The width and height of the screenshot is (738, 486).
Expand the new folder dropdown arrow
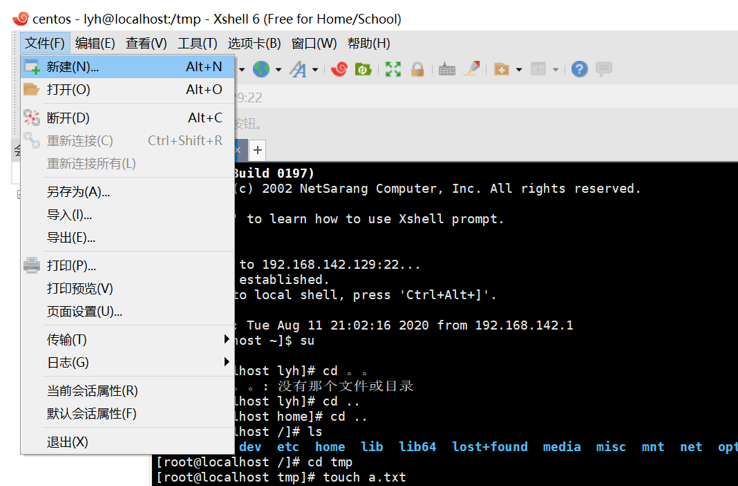coord(519,70)
